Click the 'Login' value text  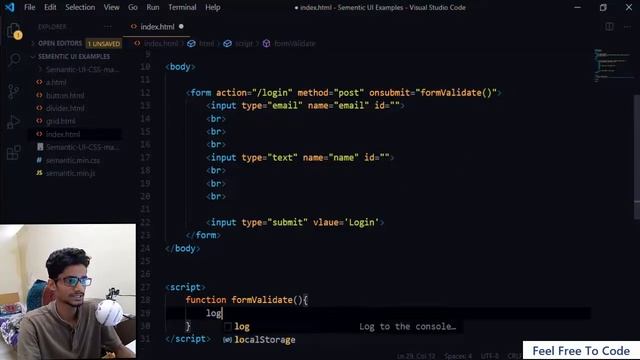pyautogui.click(x=362, y=222)
